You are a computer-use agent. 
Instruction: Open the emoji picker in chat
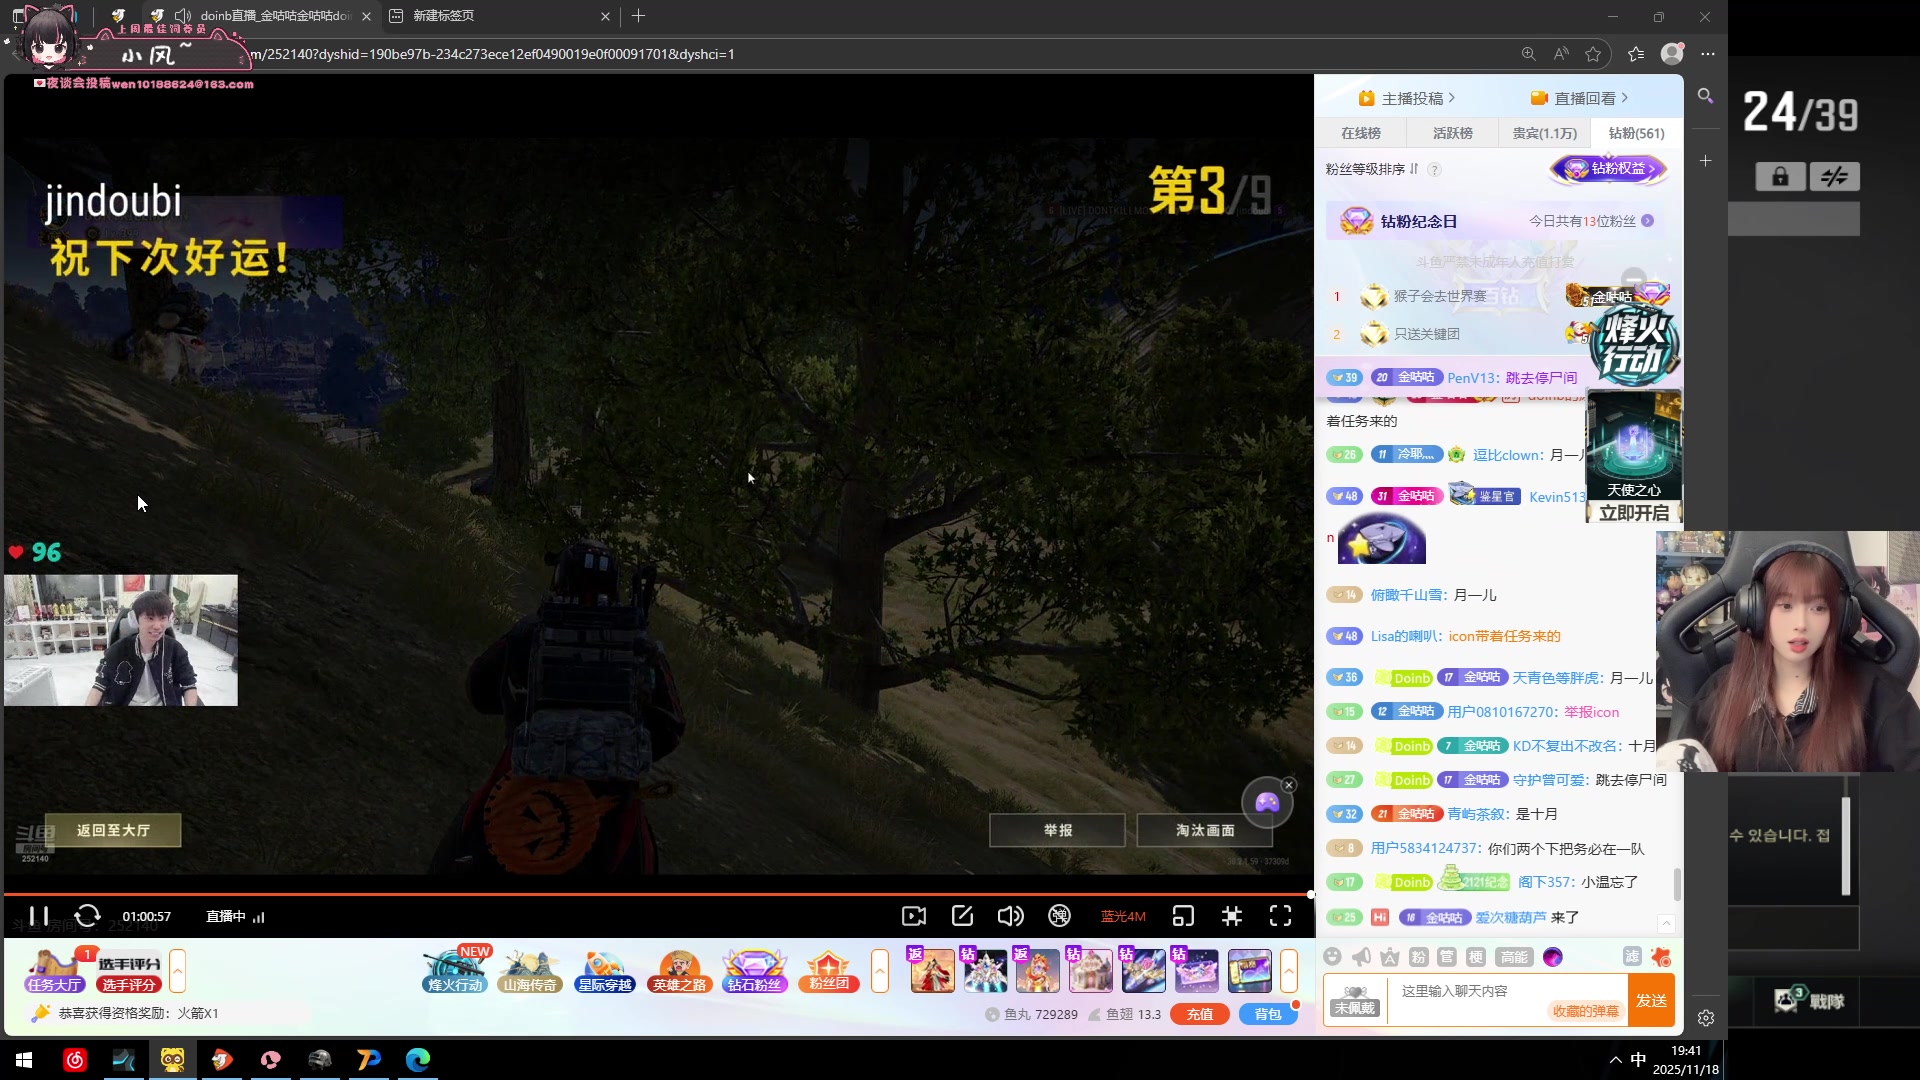(1332, 957)
